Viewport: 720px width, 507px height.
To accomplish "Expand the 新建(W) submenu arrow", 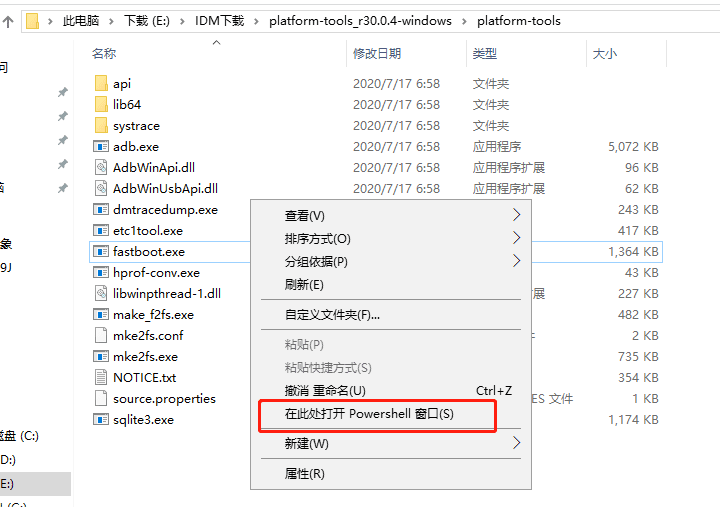I will (516, 443).
